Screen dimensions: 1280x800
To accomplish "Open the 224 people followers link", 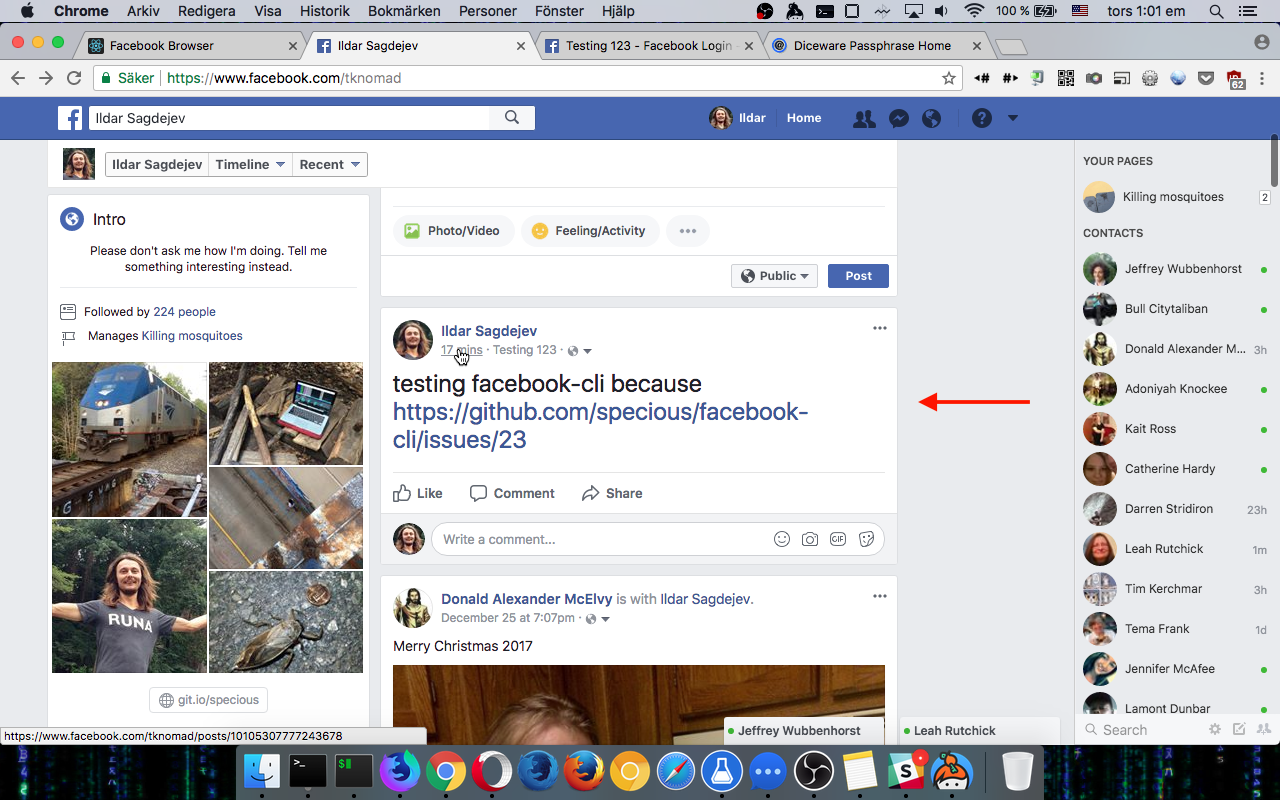I will click(x=184, y=312).
